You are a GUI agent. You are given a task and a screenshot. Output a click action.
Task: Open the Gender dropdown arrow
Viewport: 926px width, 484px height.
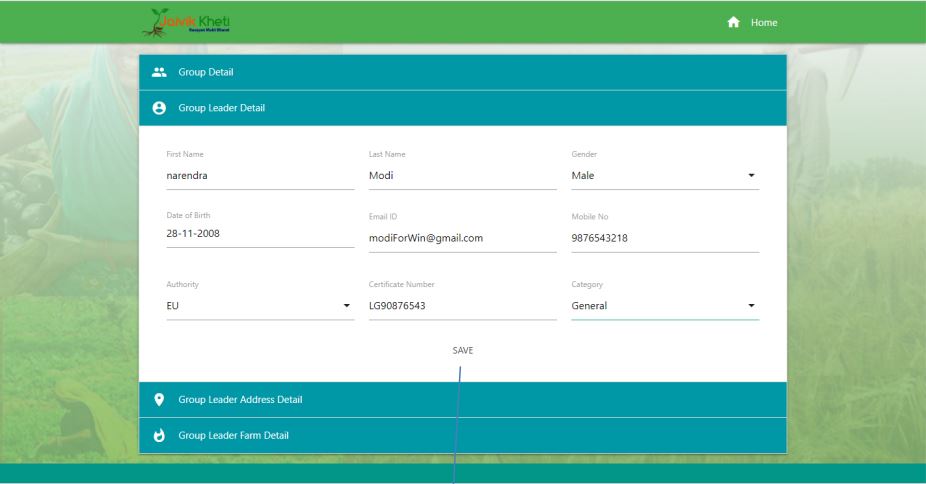click(x=751, y=177)
